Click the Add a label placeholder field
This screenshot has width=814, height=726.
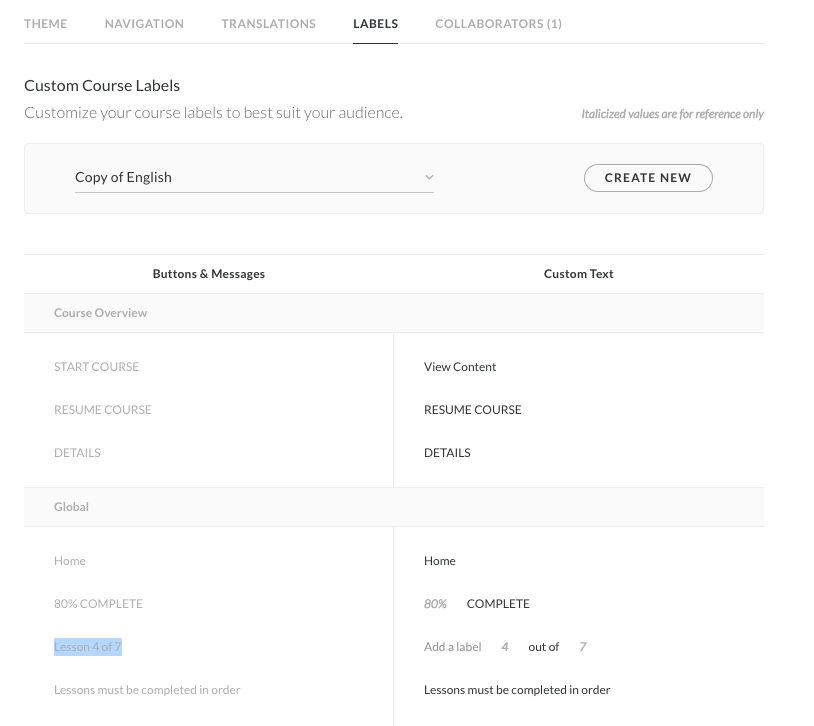[452, 647]
